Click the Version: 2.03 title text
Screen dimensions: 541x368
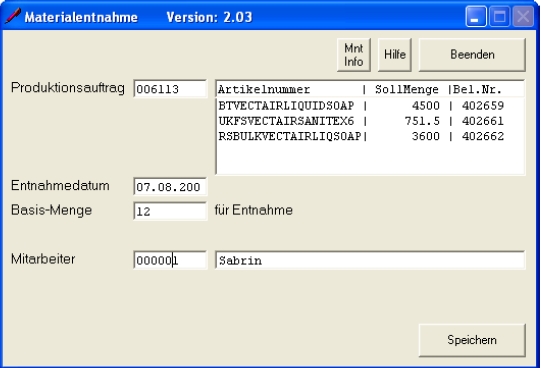tap(209, 17)
